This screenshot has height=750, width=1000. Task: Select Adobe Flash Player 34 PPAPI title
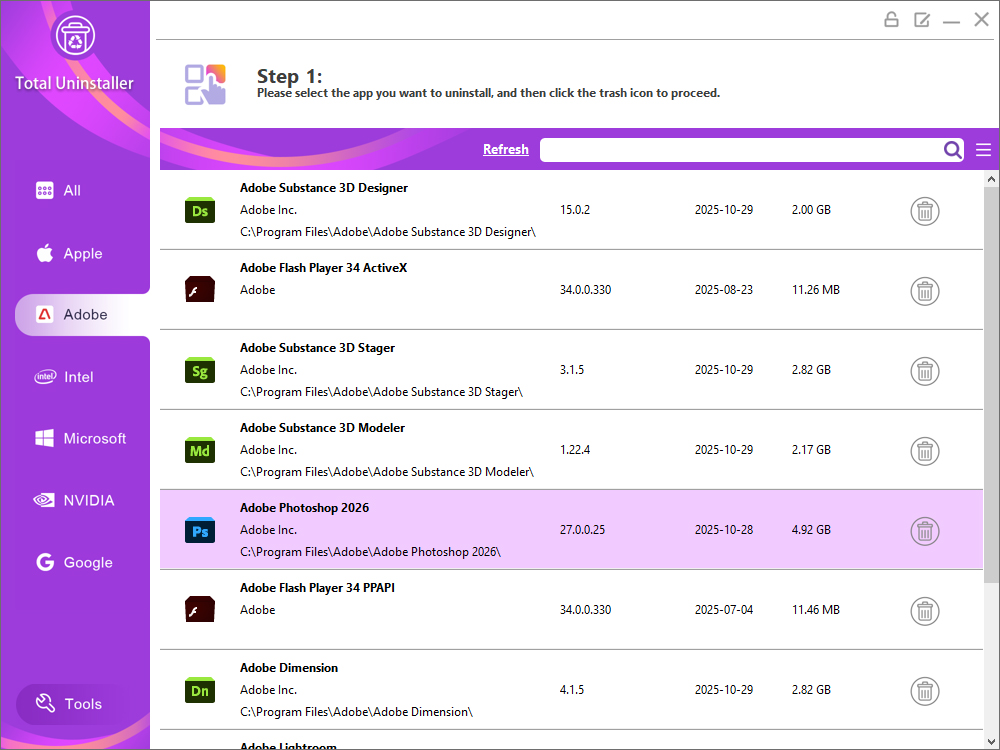[x=317, y=588]
